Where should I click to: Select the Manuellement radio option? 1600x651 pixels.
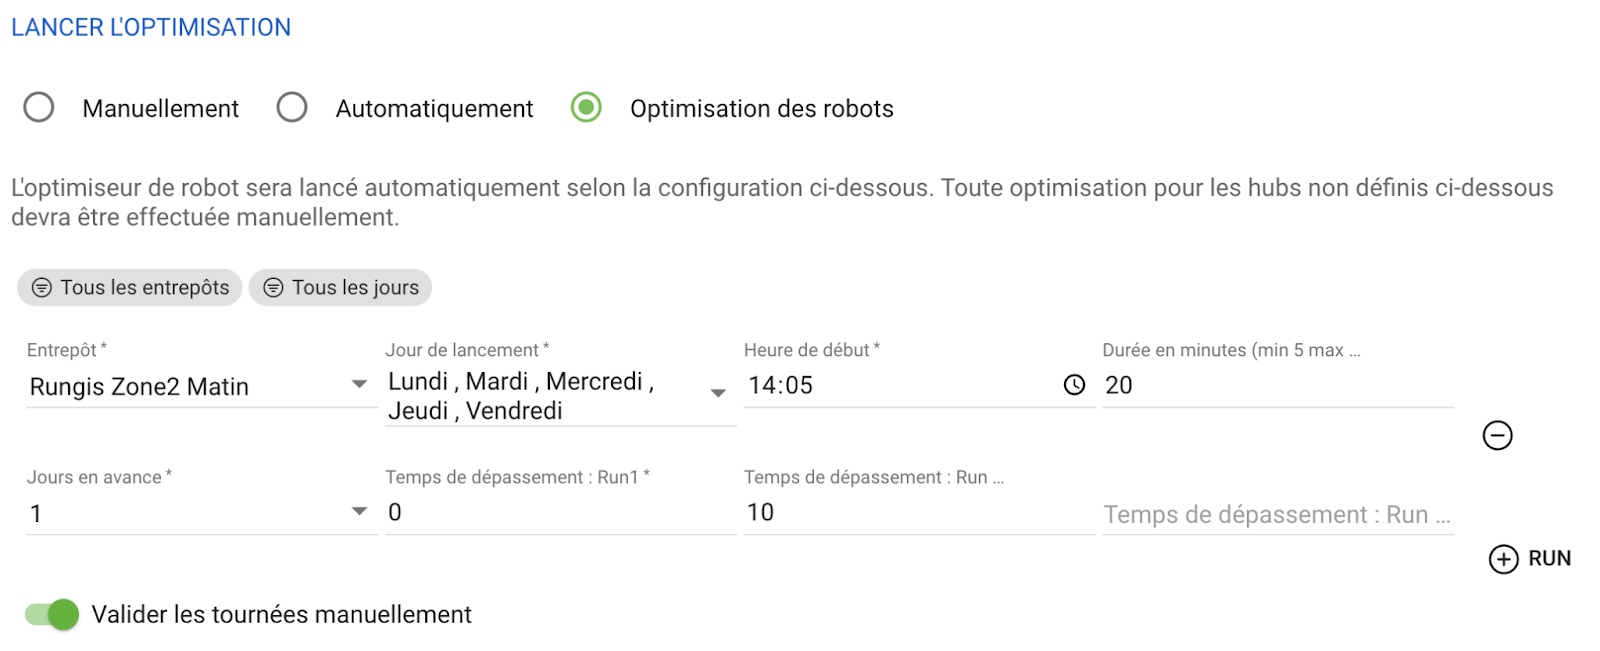39,107
